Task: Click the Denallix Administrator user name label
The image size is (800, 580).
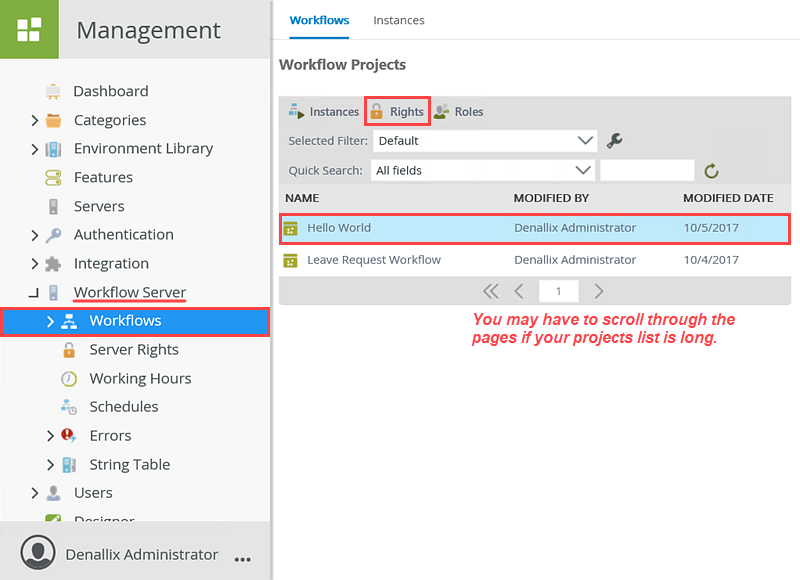Action: [141, 554]
